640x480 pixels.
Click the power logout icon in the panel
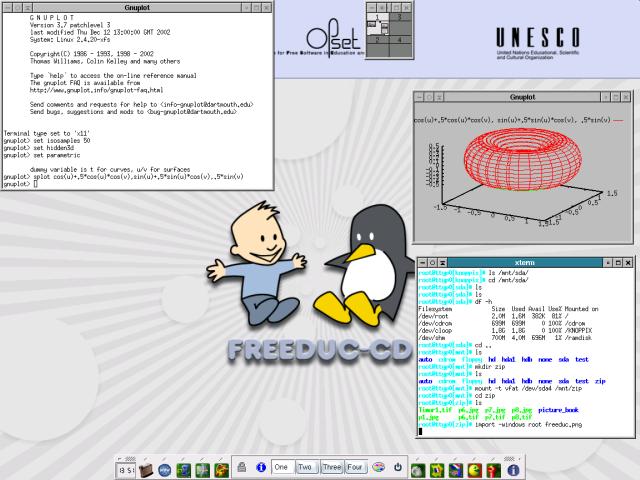(398, 467)
